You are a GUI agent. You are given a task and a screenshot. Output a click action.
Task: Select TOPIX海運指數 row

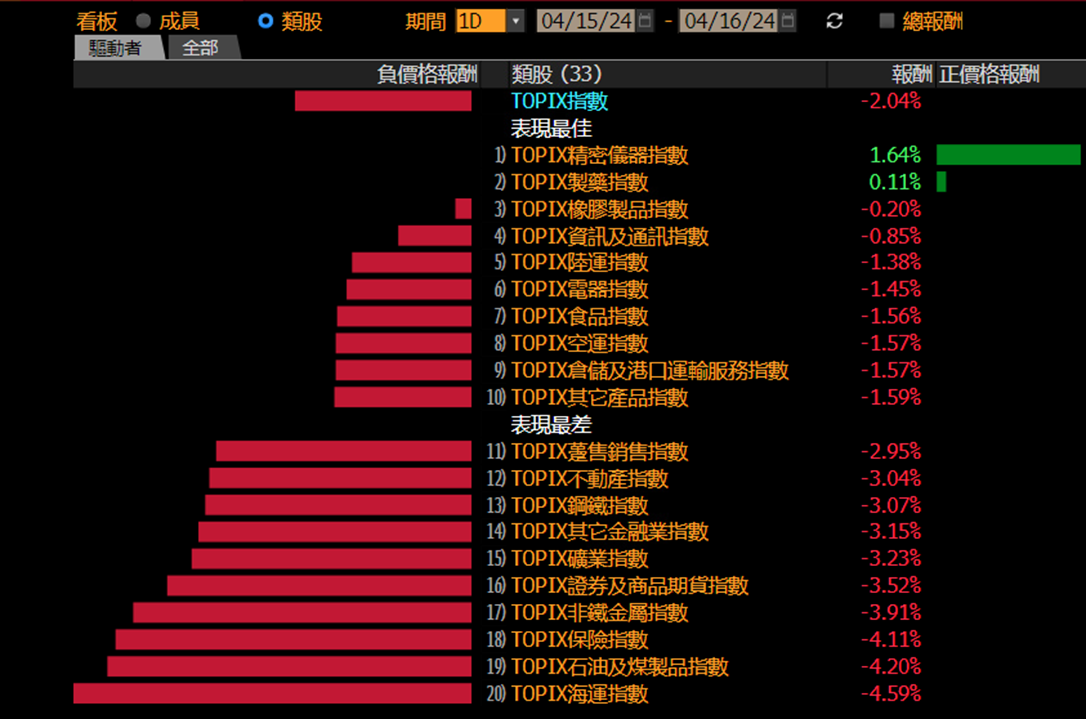tap(580, 694)
